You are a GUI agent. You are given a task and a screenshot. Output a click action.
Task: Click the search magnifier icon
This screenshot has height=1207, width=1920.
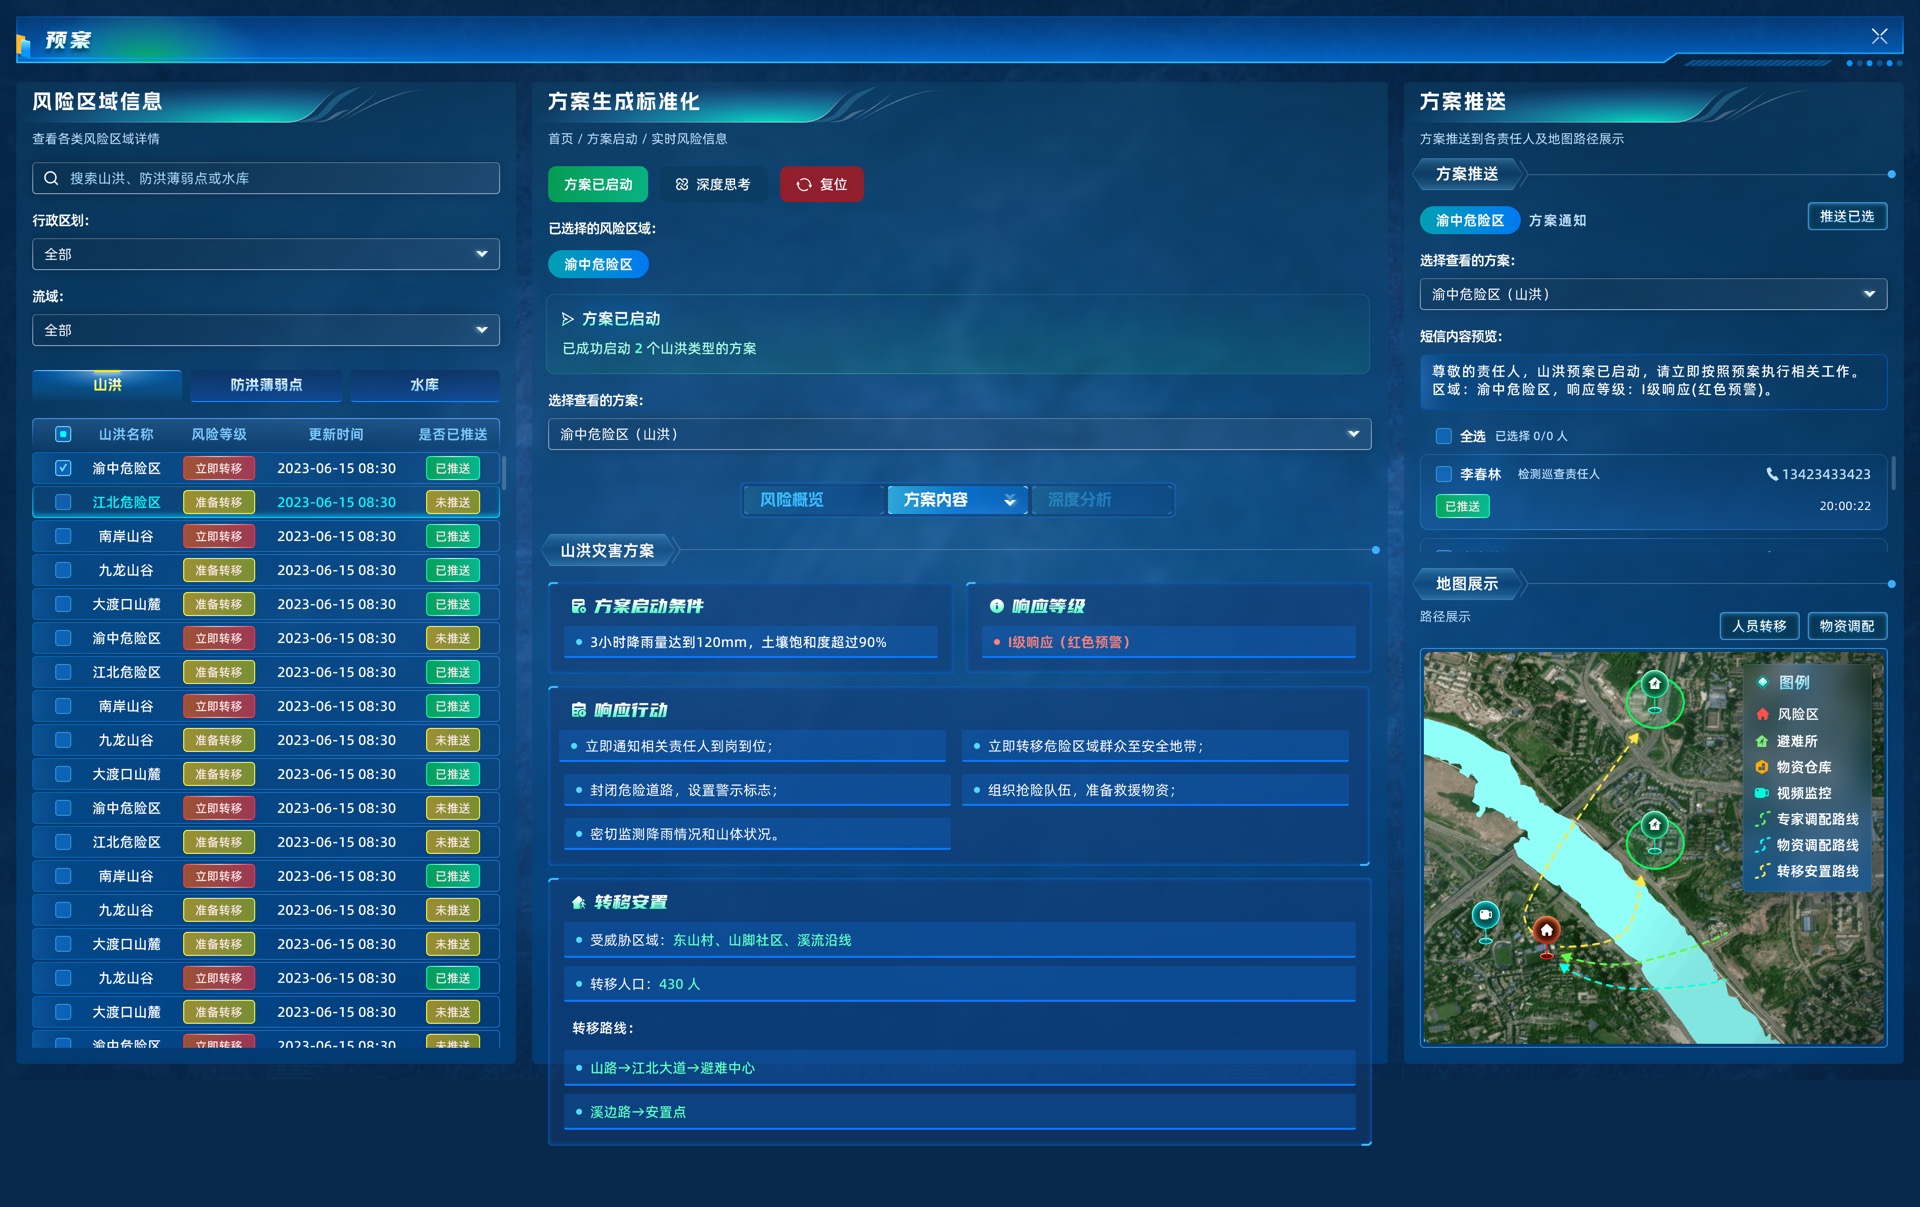click(51, 178)
